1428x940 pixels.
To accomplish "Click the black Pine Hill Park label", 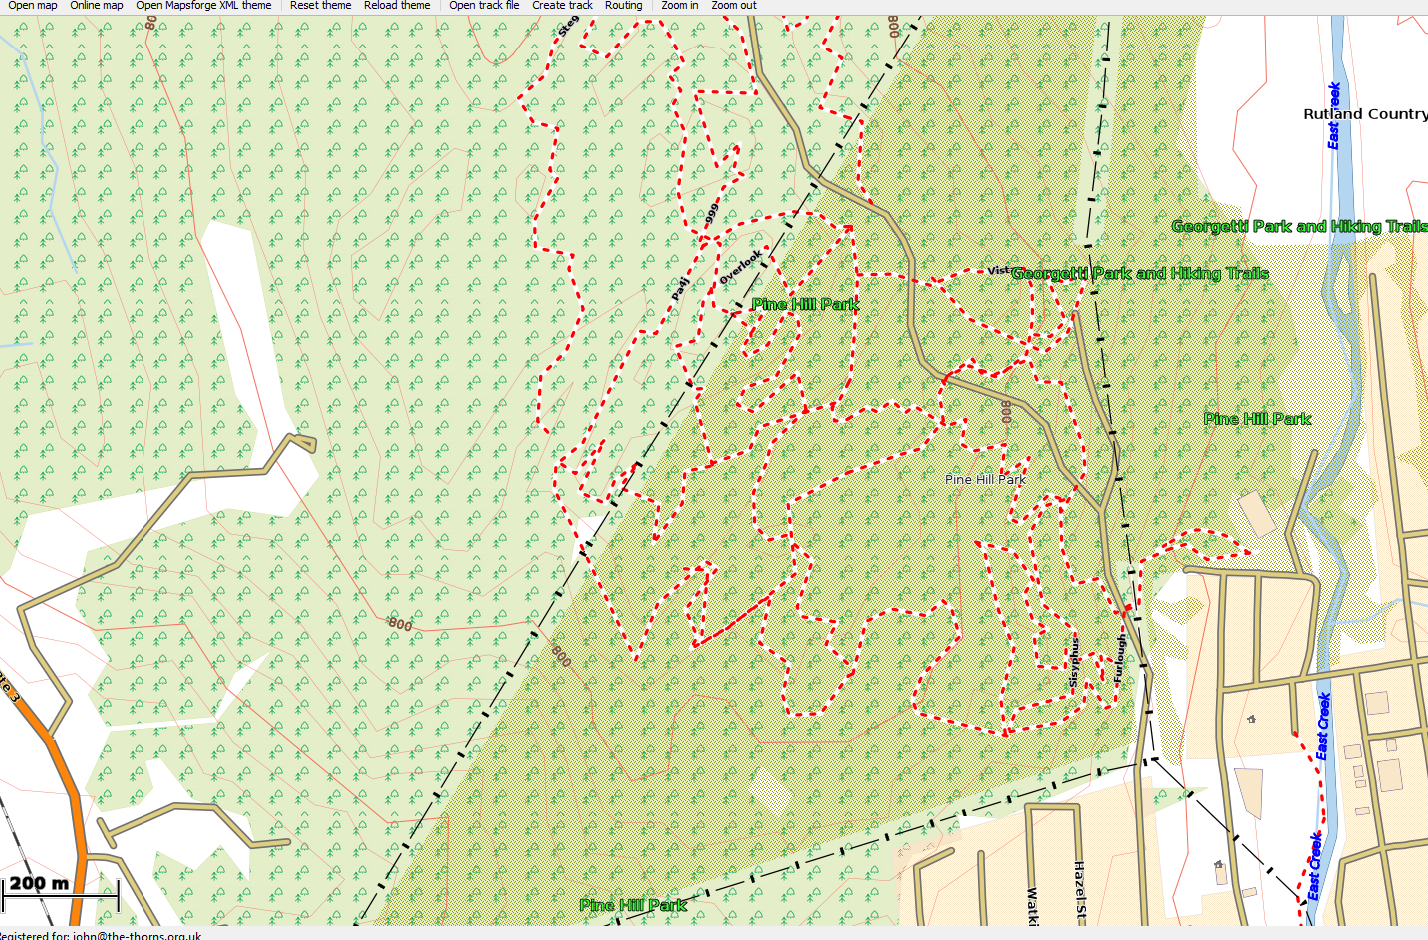I will [985, 480].
